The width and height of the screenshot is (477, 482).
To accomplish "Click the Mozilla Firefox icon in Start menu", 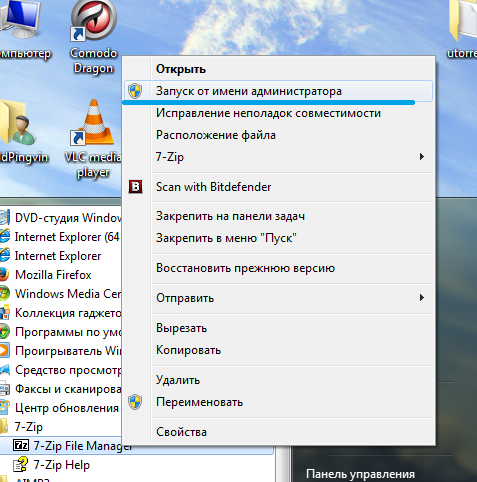I will [4, 275].
